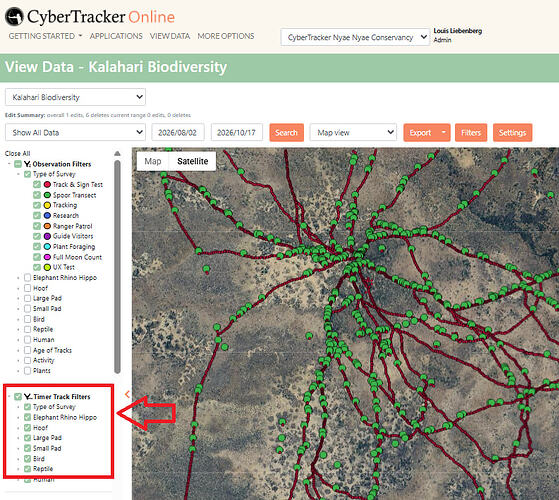This screenshot has height=500, width=559.
Task: Click the blue Research marker icon
Action: 47,216
